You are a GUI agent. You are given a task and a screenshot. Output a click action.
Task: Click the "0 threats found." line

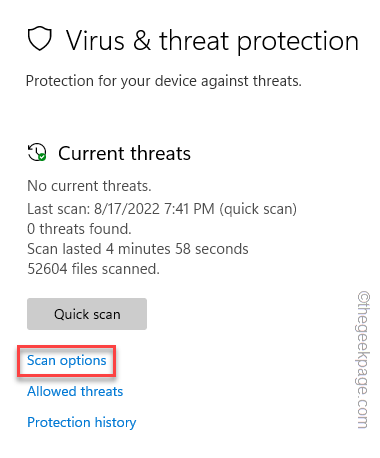(x=79, y=229)
